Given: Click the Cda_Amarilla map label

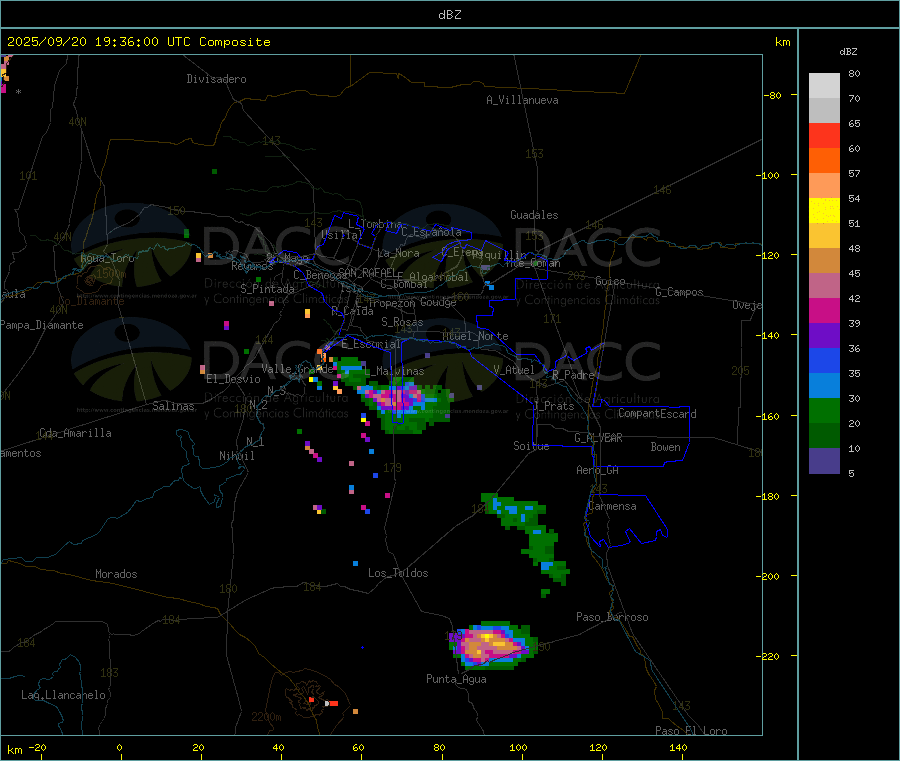Looking at the screenshot, I should 75,433.
